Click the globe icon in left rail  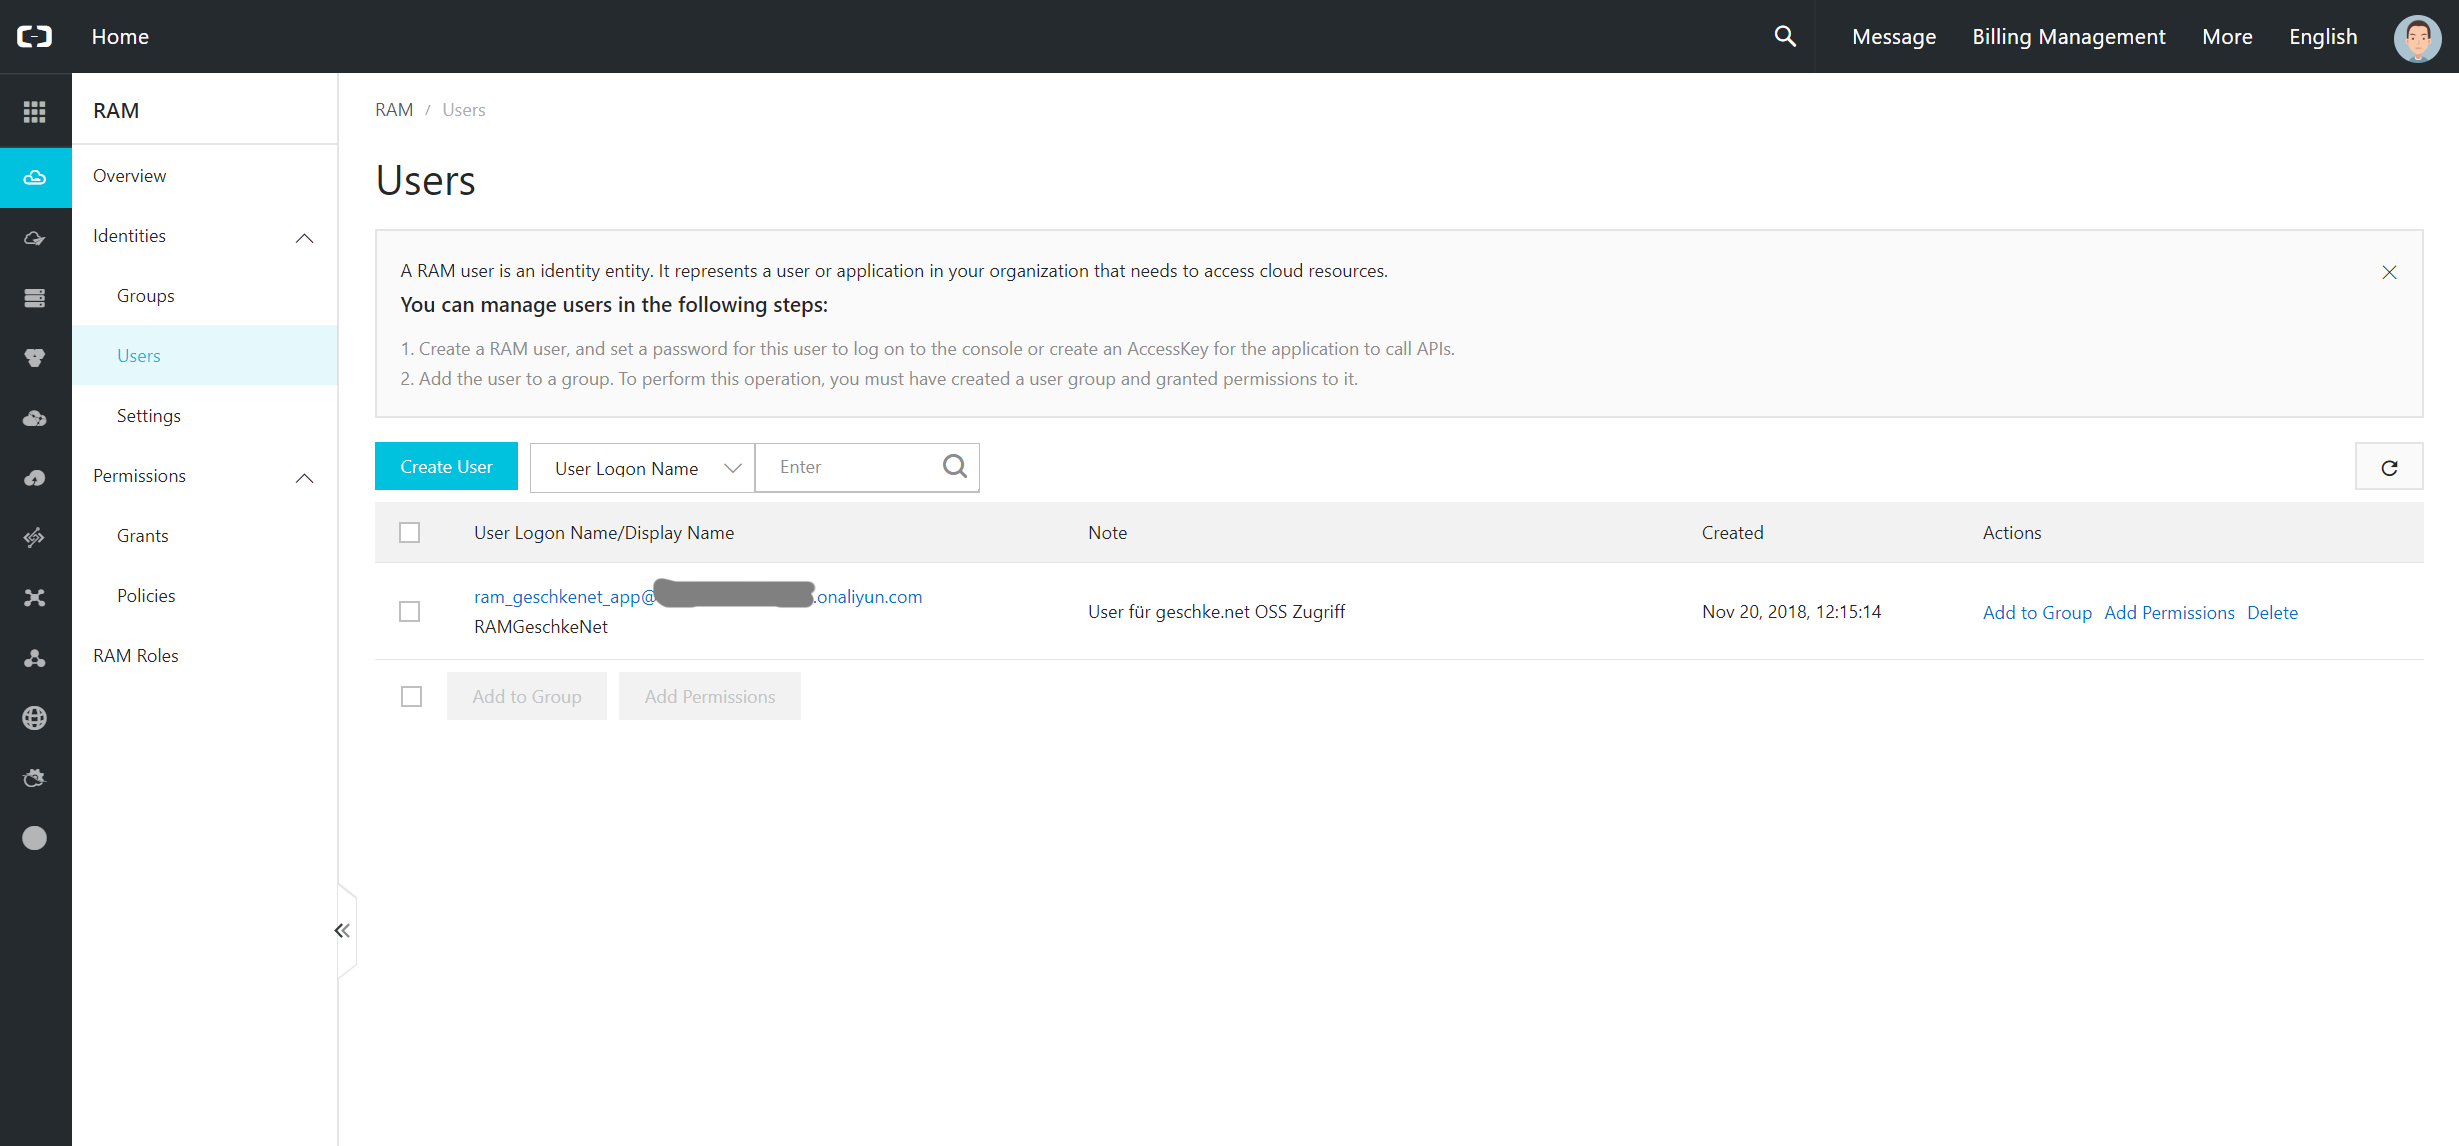click(x=35, y=718)
